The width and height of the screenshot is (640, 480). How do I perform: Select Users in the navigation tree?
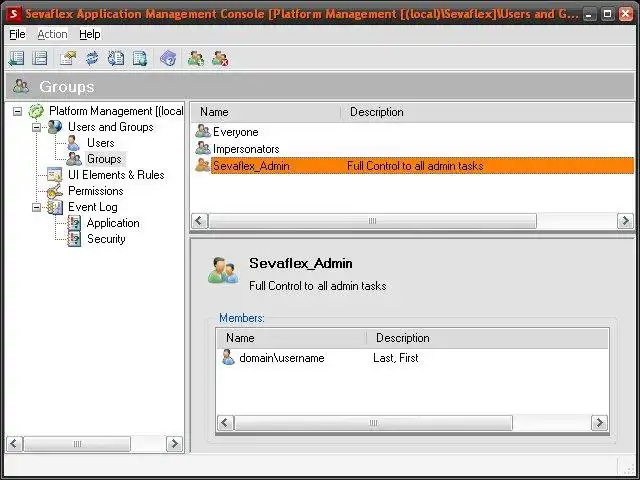(x=100, y=143)
